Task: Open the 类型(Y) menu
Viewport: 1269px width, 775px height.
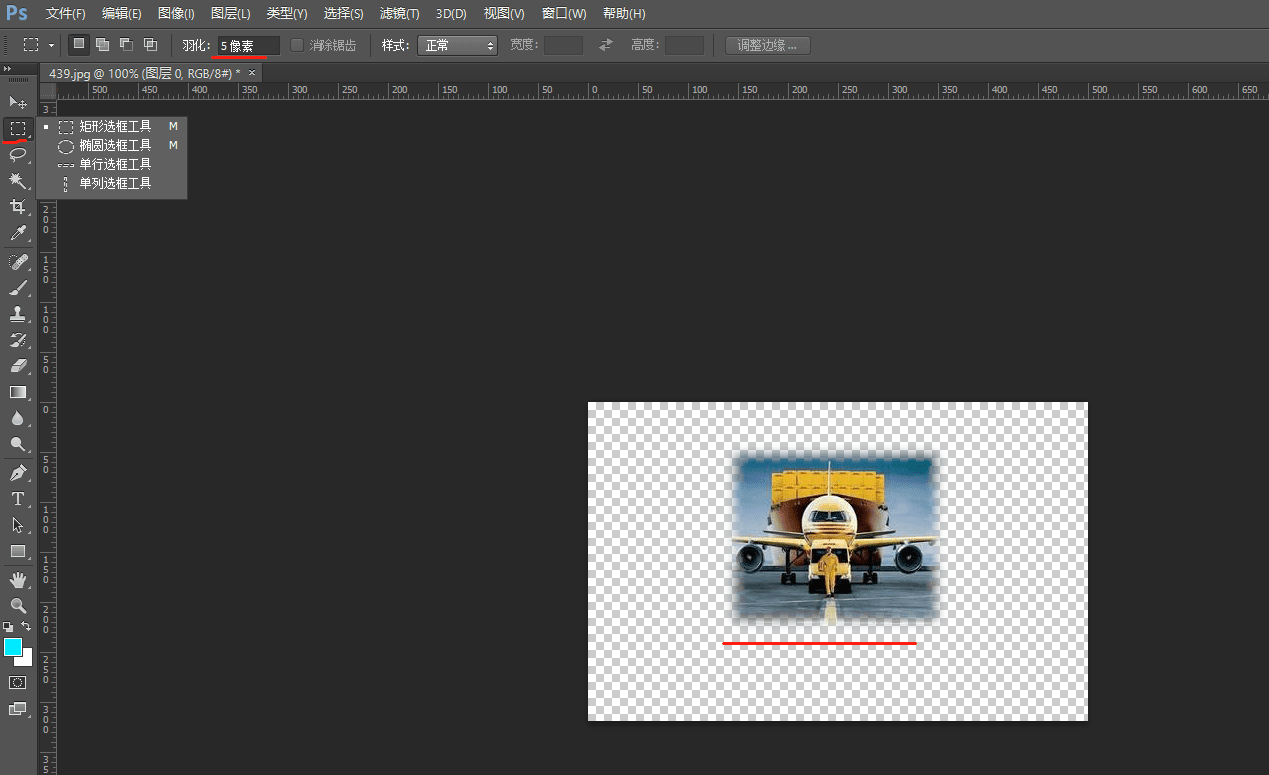Action: [x=287, y=14]
